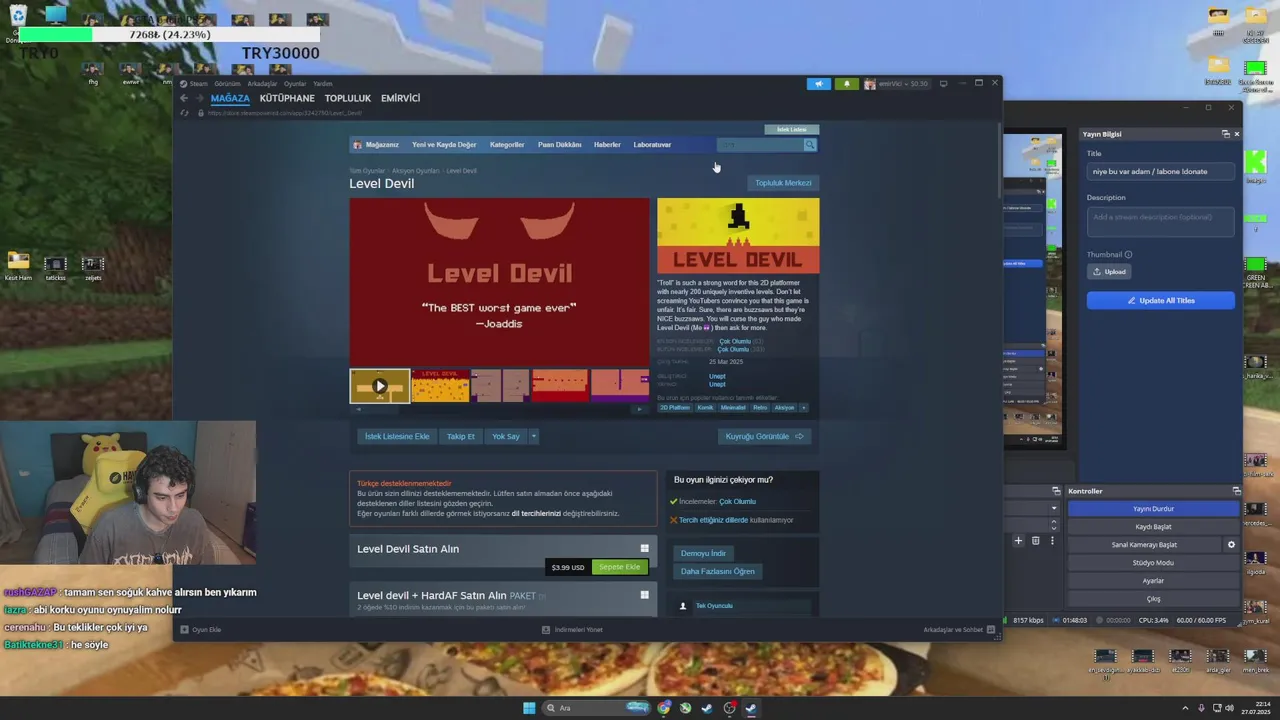Switch to the KÜTÜPHANE tab
Screen dimensions: 1280x720
coord(287,98)
